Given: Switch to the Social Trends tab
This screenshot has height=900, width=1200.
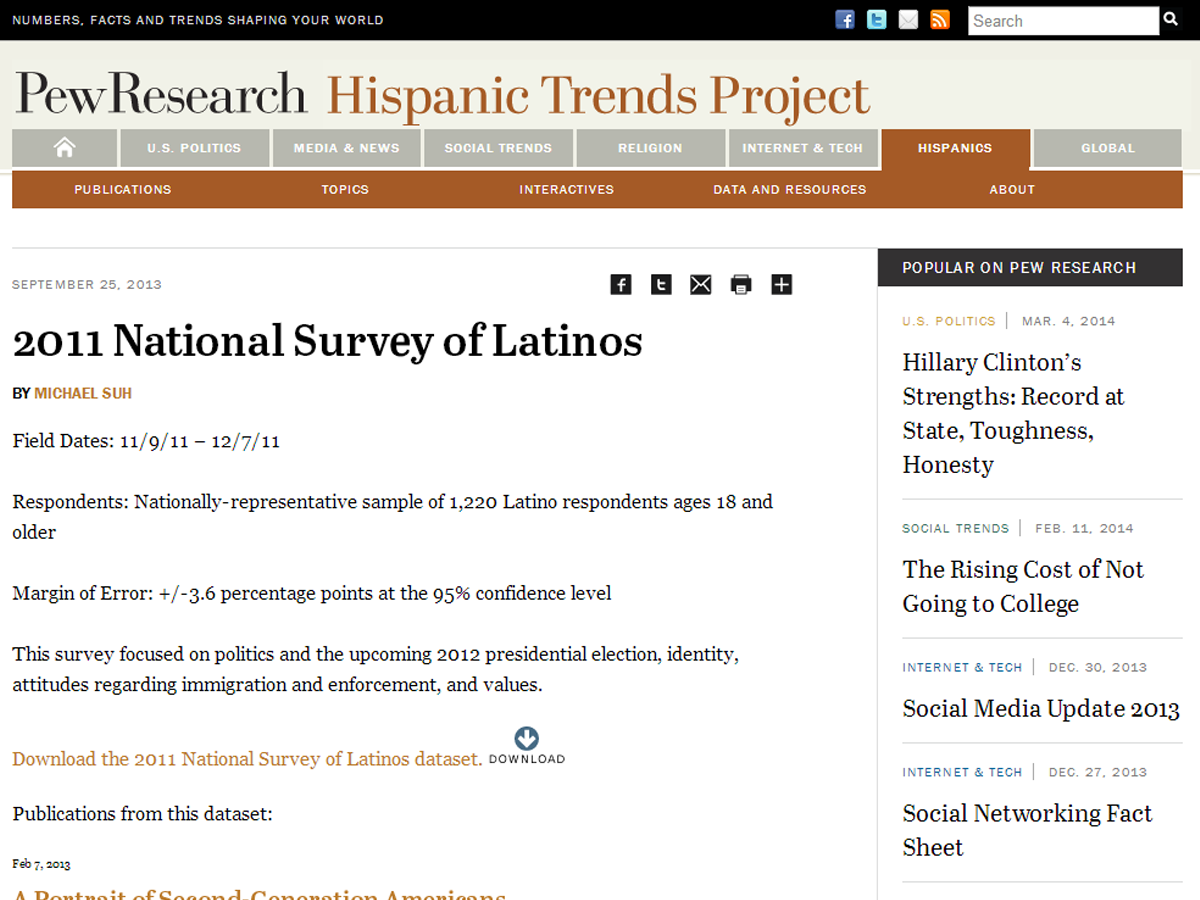Looking at the screenshot, I should (x=498, y=148).
